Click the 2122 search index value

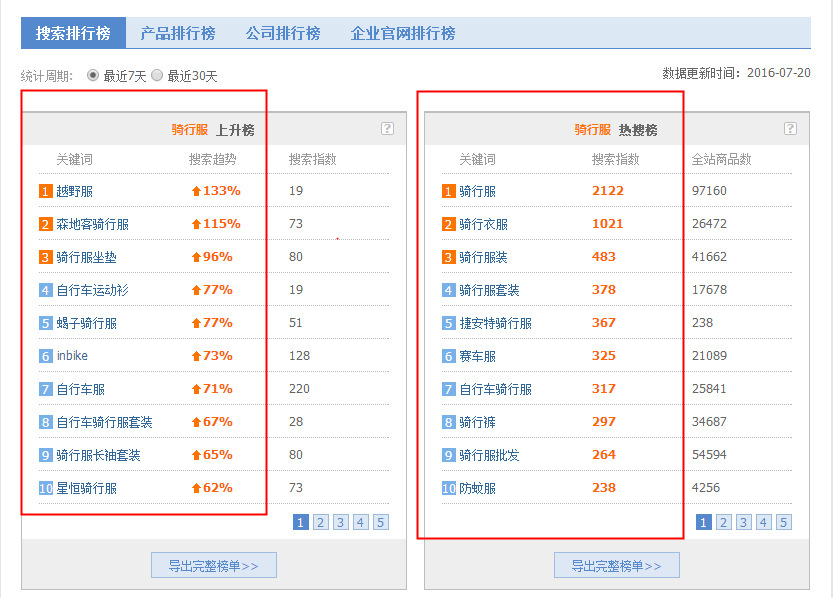coord(608,191)
